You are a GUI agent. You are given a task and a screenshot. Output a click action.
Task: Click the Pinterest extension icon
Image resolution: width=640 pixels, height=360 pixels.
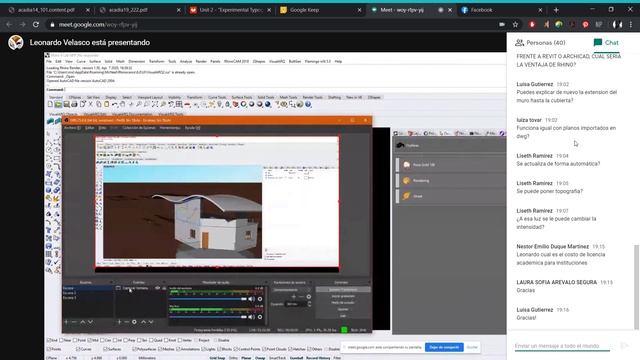tap(585, 24)
